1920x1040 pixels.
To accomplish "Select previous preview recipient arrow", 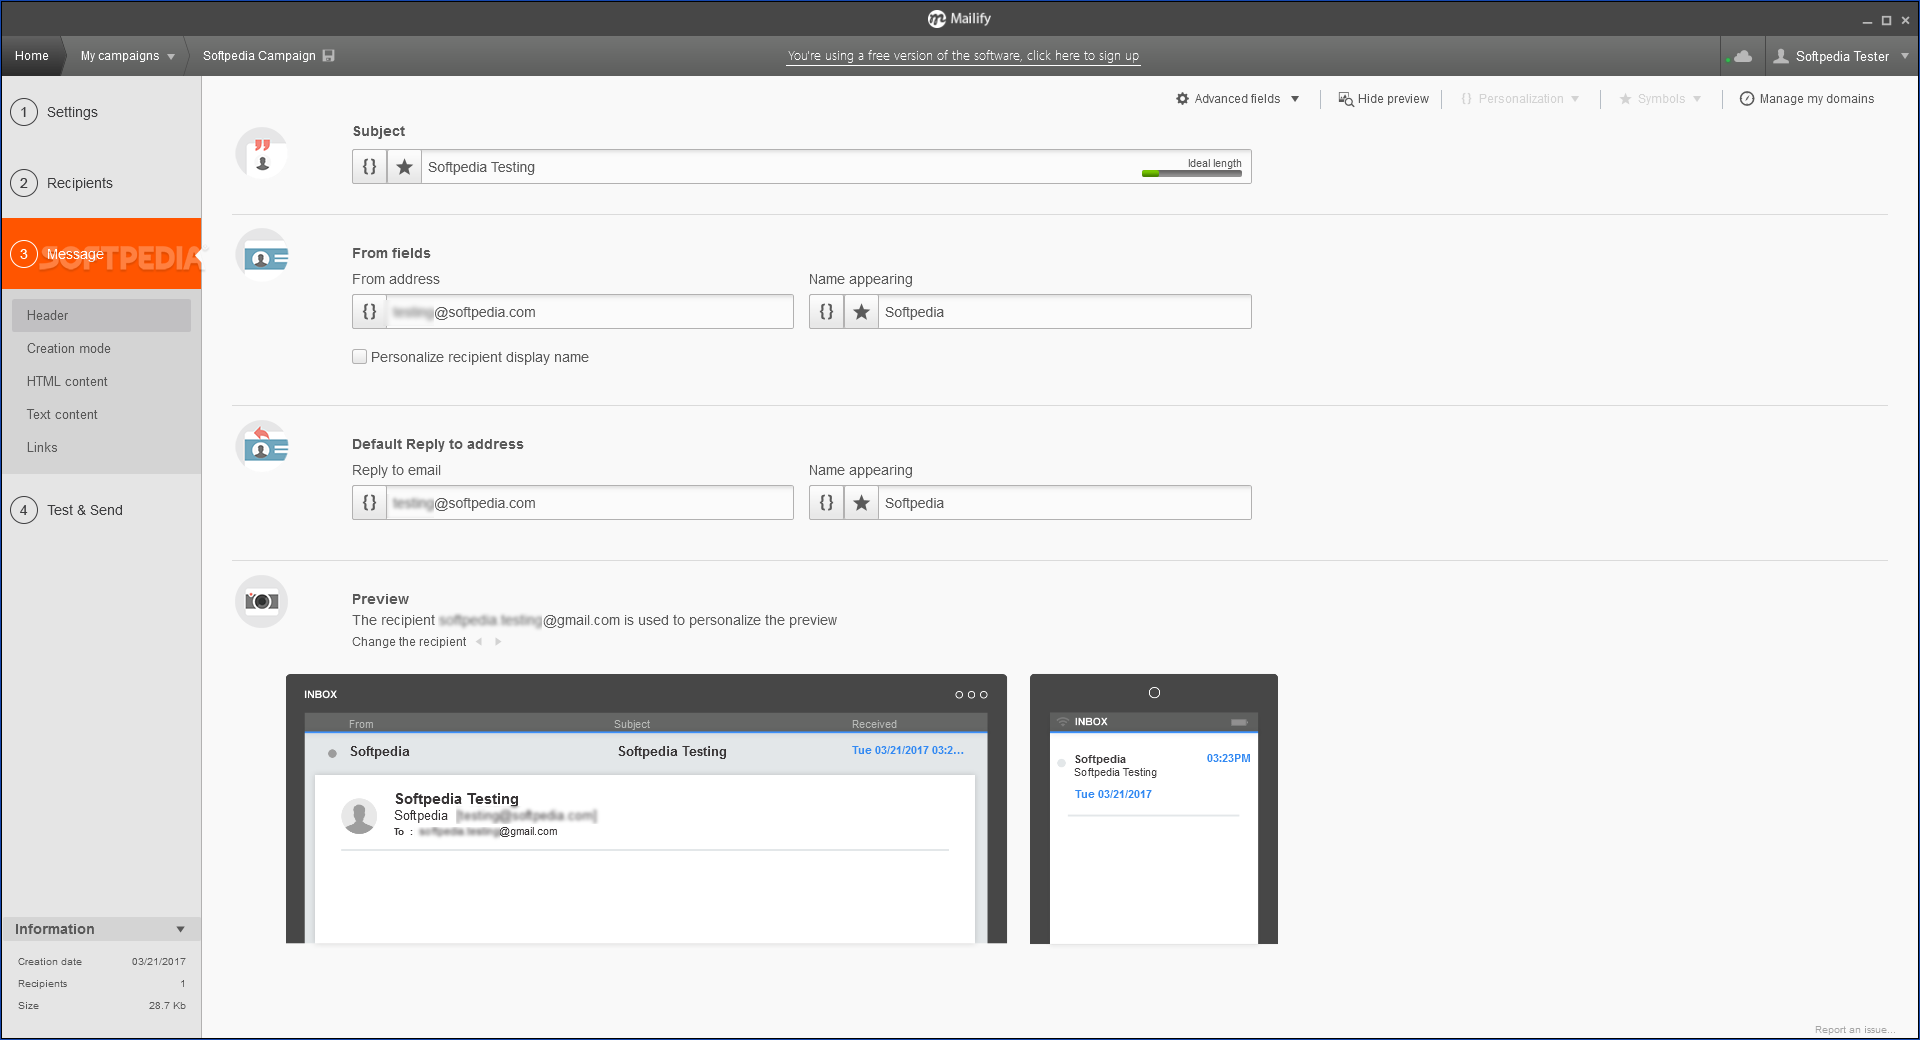I will pyautogui.click(x=479, y=642).
